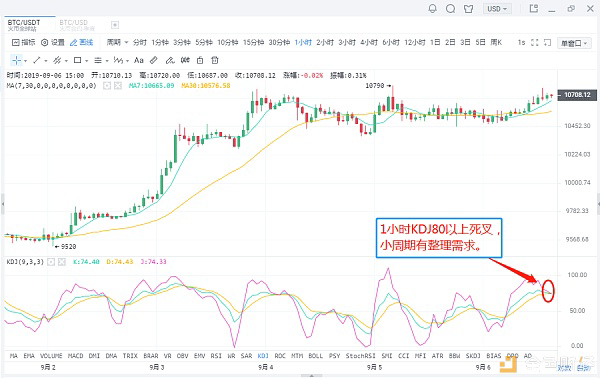Select the trend line drawing tool

click(37, 60)
